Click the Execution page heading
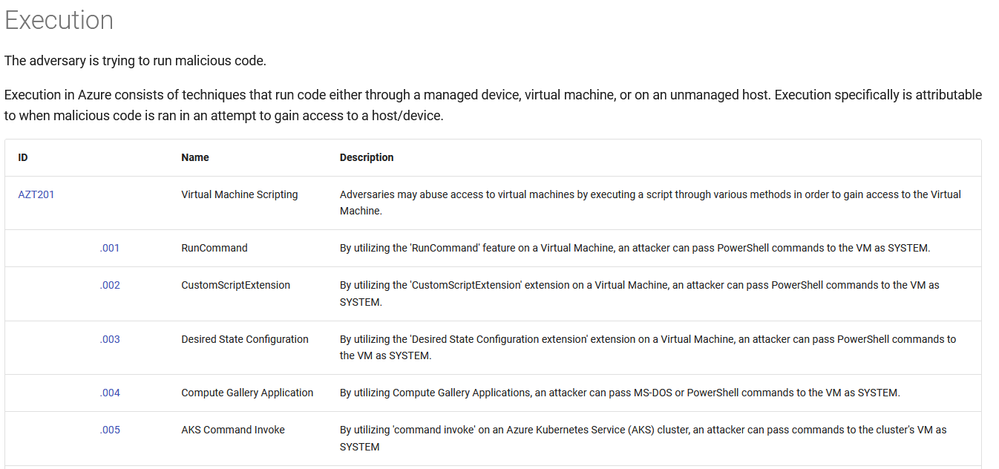 (59, 20)
